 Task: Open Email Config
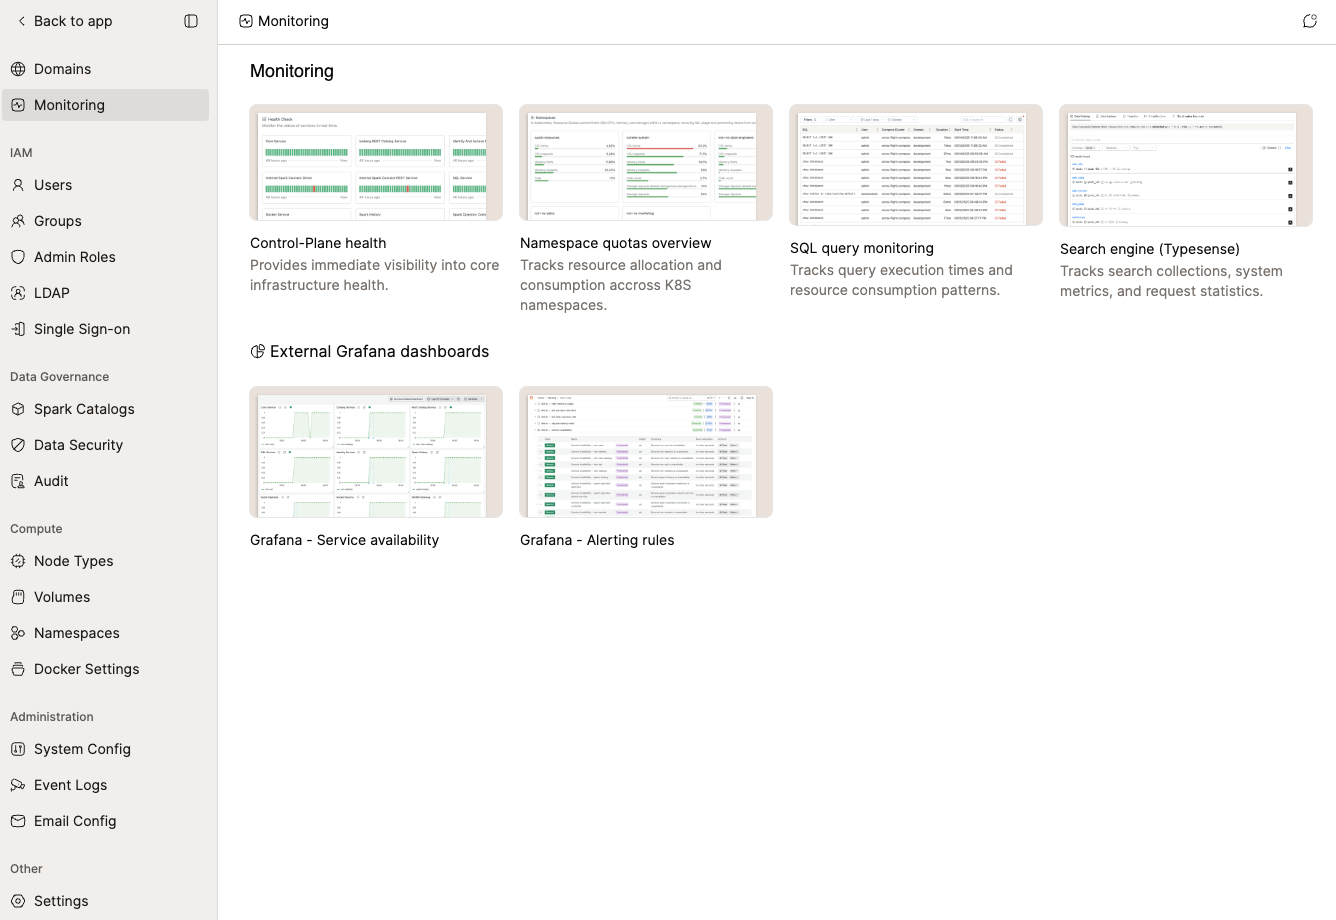point(105,821)
